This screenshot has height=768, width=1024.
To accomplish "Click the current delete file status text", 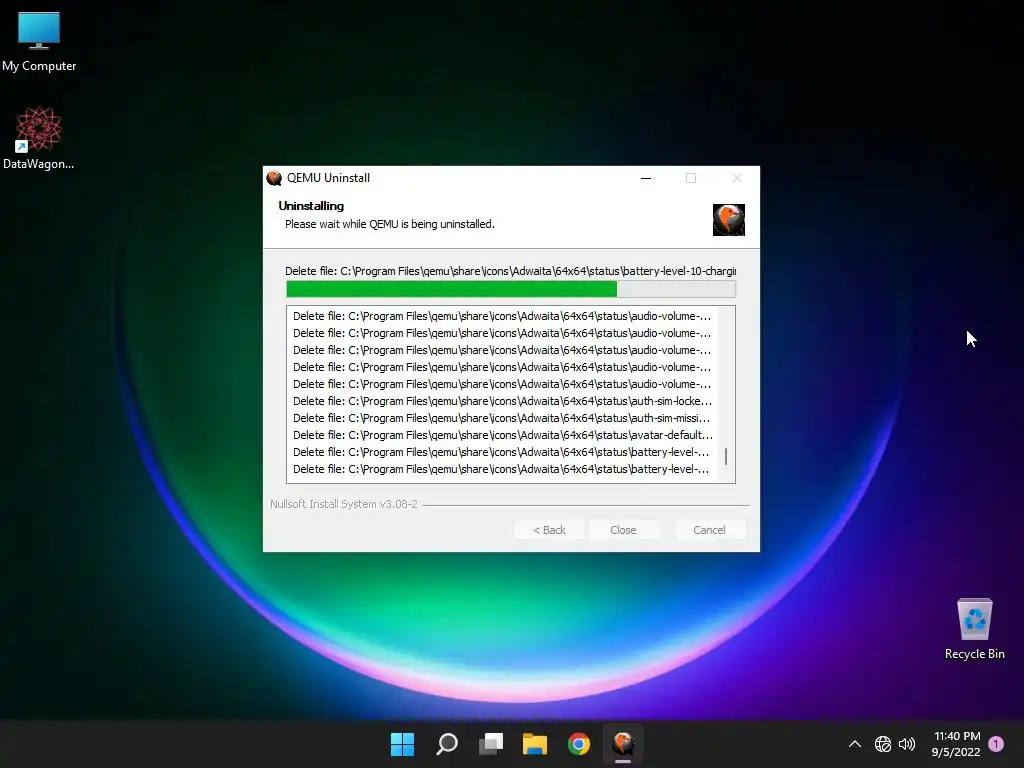I will click(511, 270).
